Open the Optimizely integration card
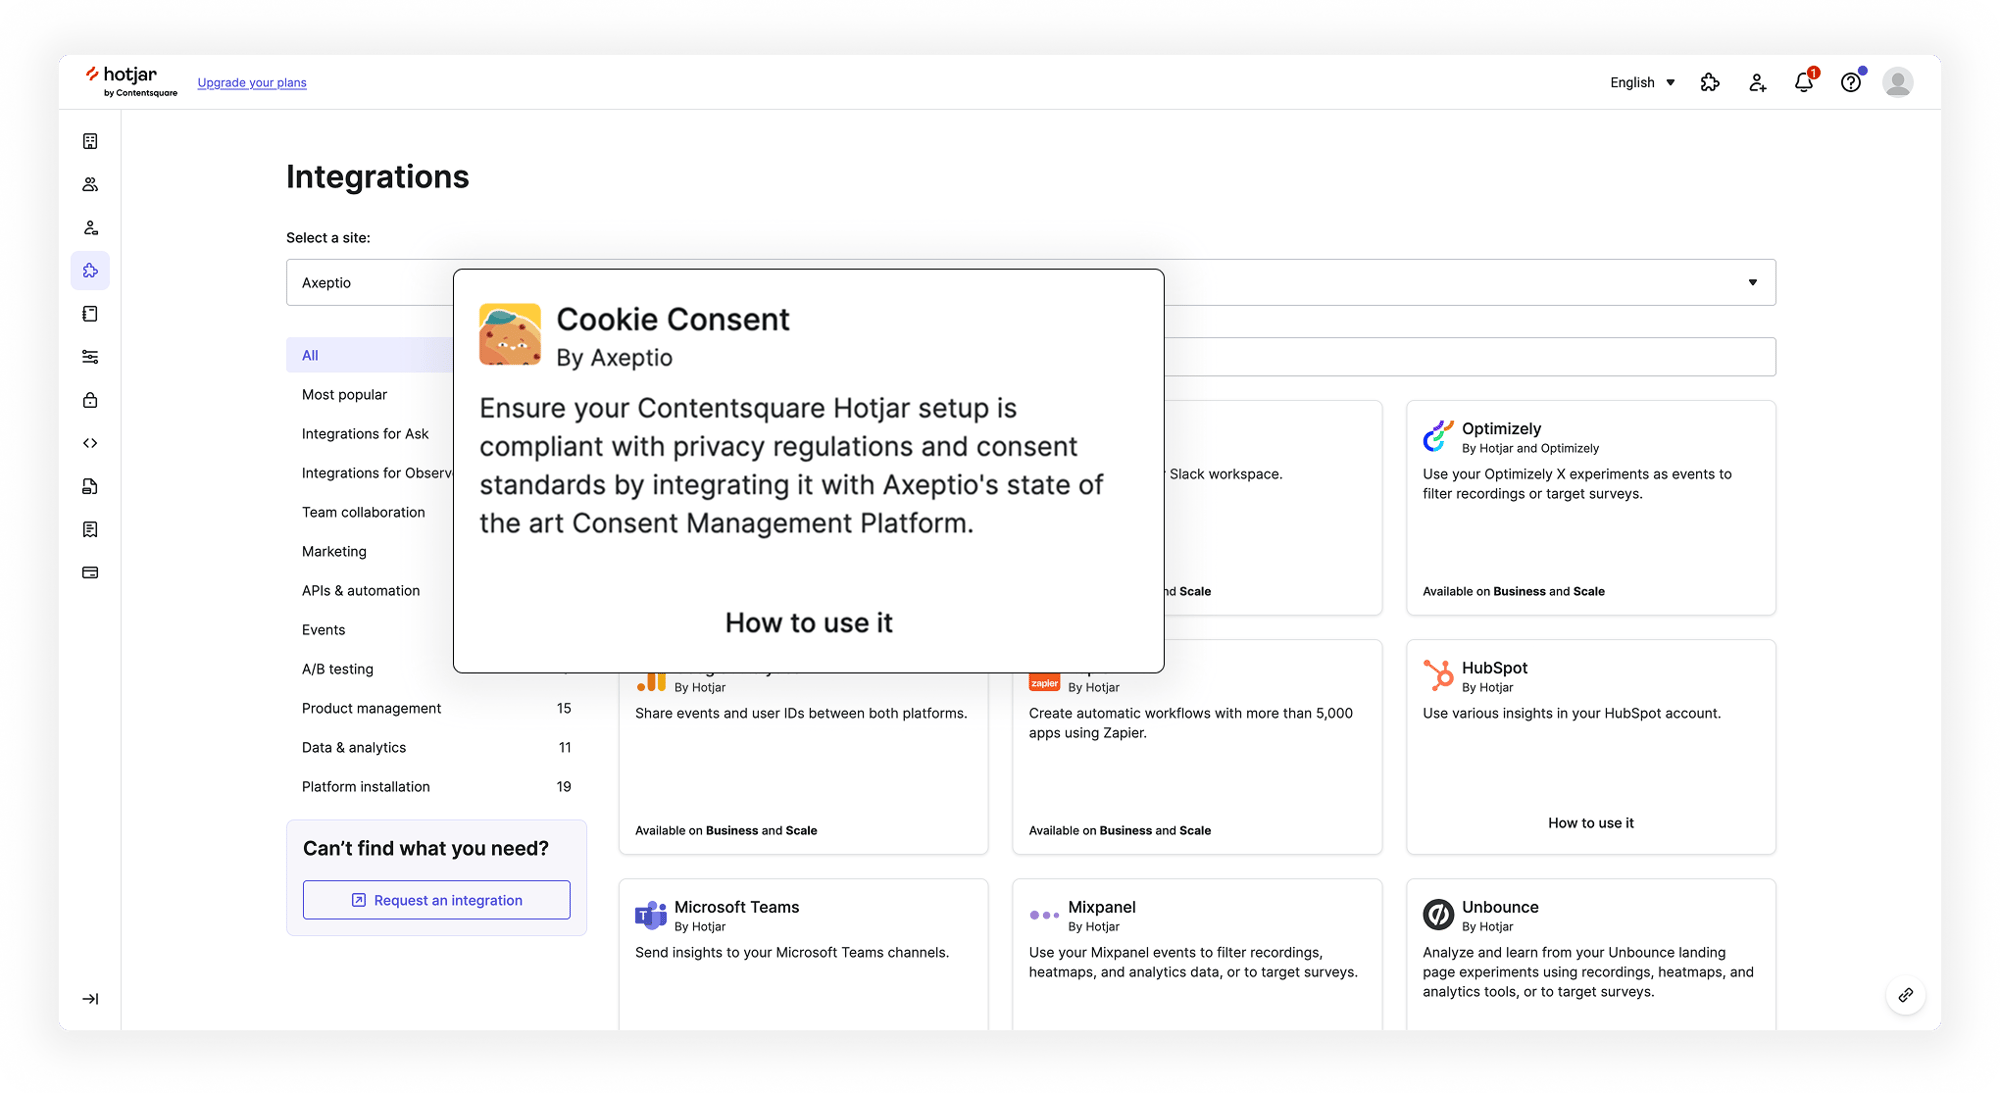The image size is (2000, 1093). [1590, 507]
